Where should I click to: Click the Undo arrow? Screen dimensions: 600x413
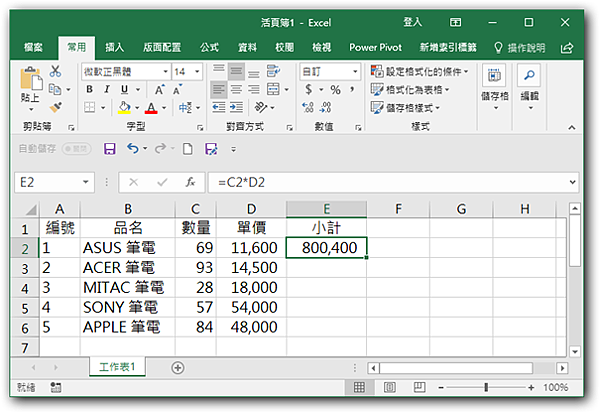click(x=133, y=148)
